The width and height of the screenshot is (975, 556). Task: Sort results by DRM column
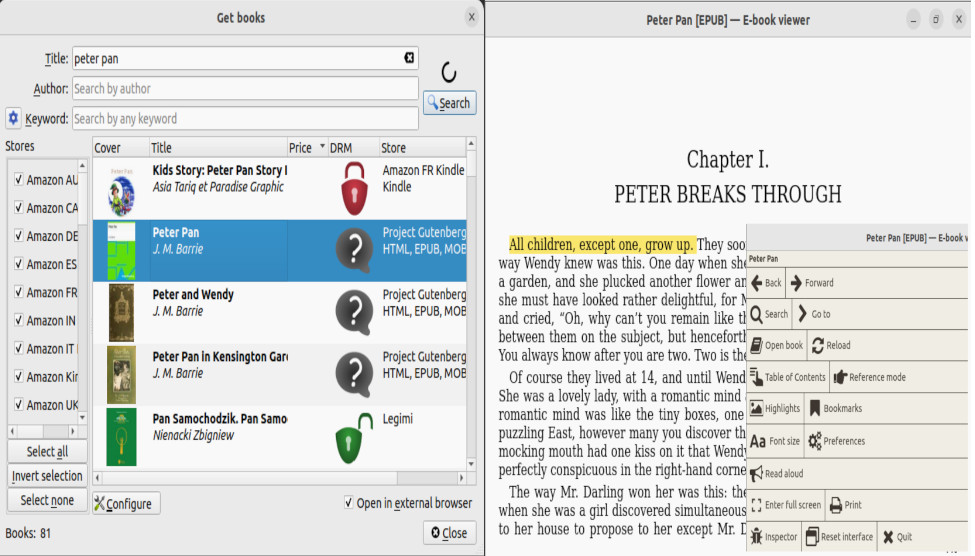point(353,147)
